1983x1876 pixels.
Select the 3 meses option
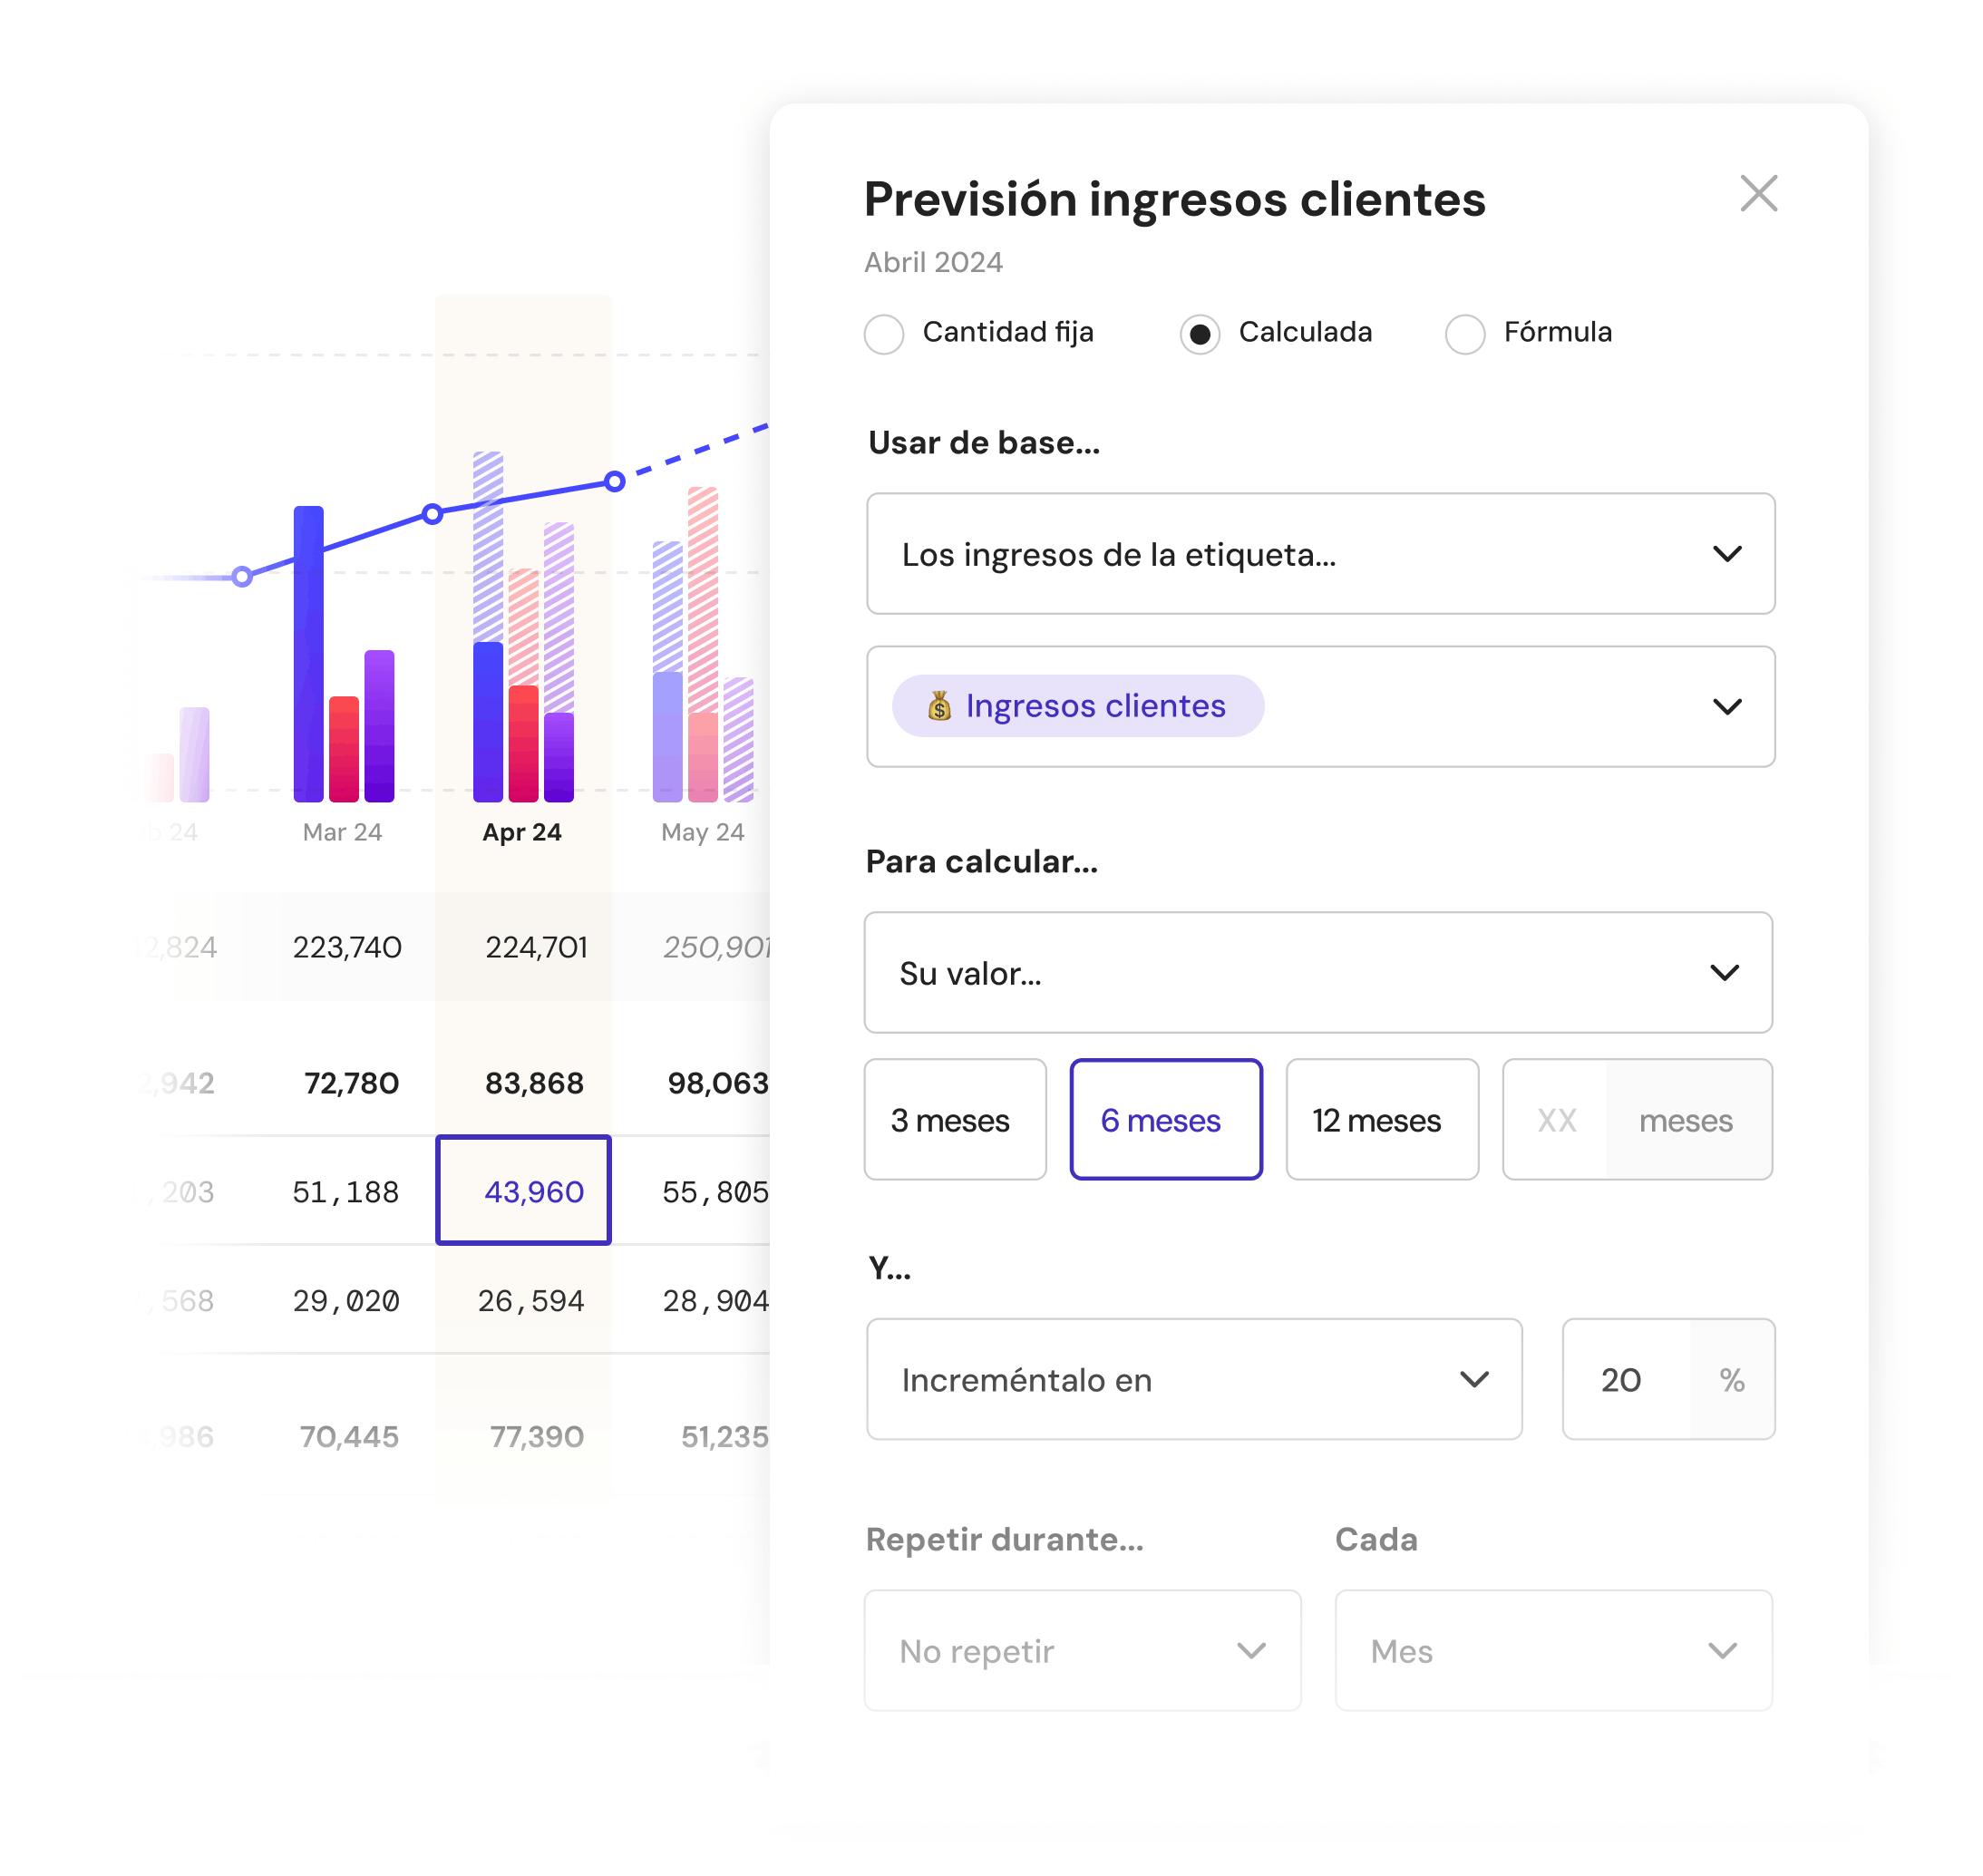point(954,1119)
